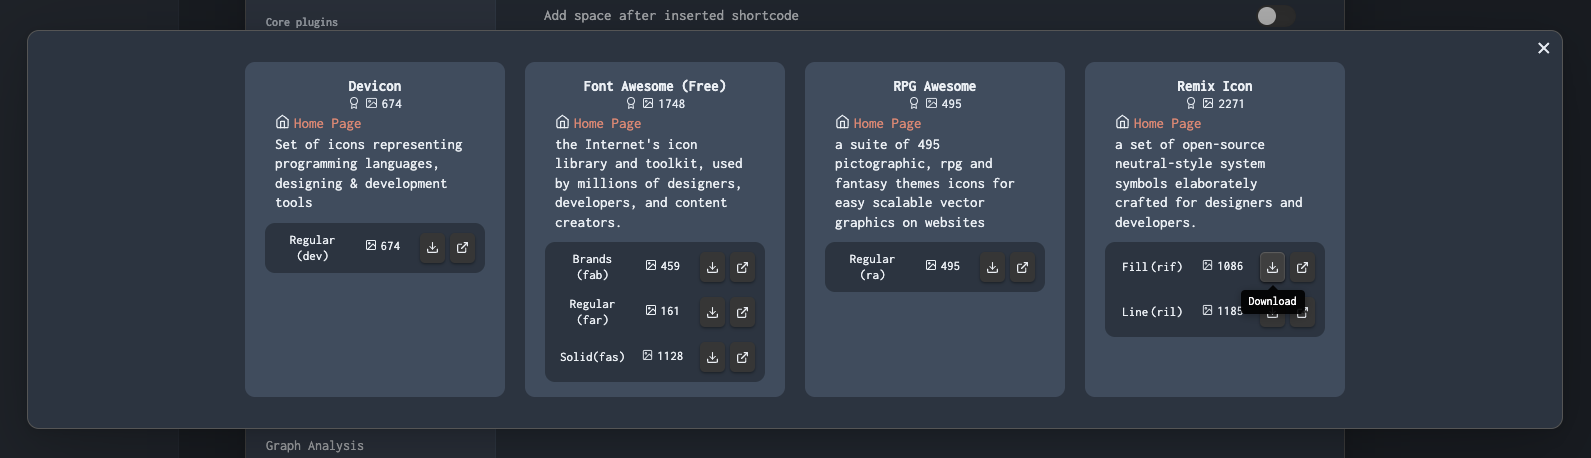Open Devicon Home Page link
This screenshot has height=458, width=1591.
click(x=327, y=124)
